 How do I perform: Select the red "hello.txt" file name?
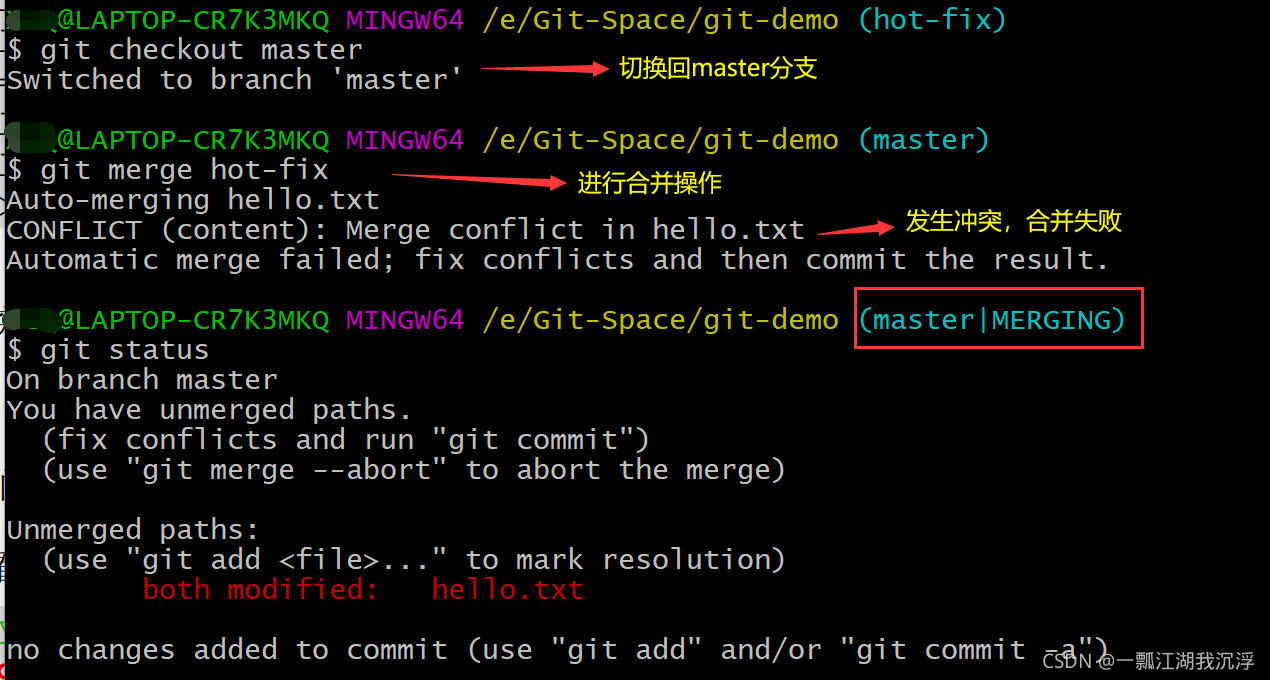coord(508,590)
